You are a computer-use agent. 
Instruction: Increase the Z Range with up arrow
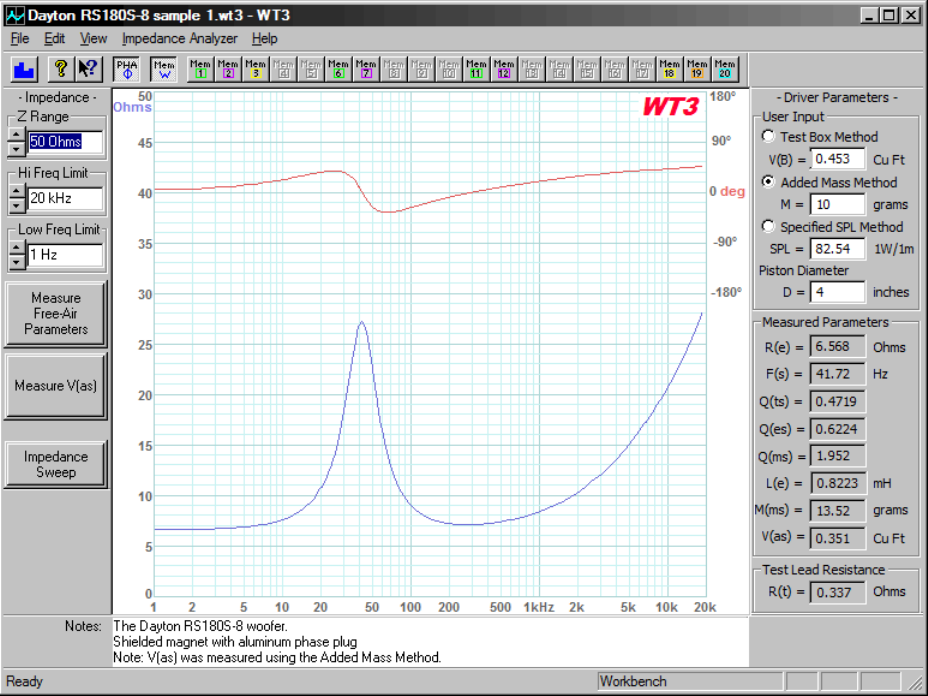click(16, 135)
